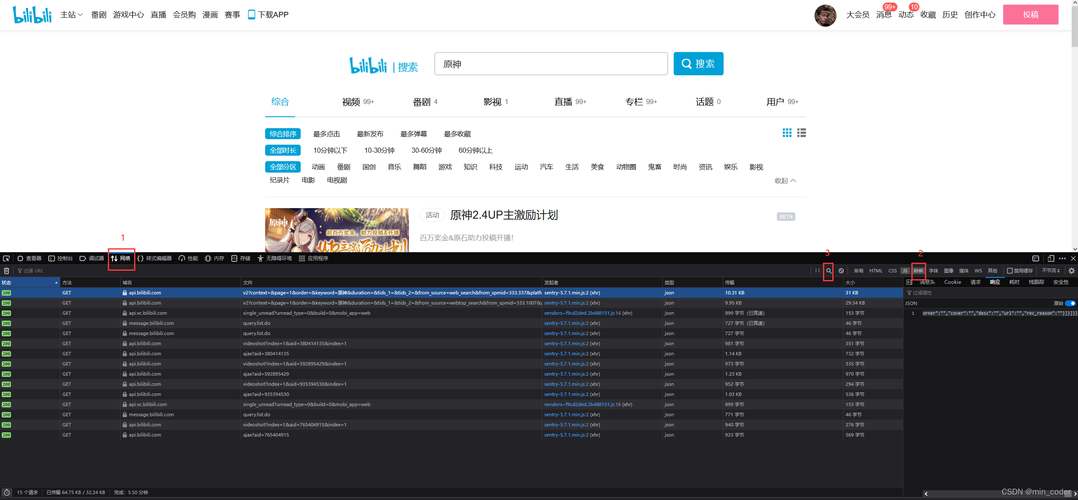Screen dimensions: 1078x500
Task: Switch to the 番剧 results tab
Action: click(x=425, y=102)
